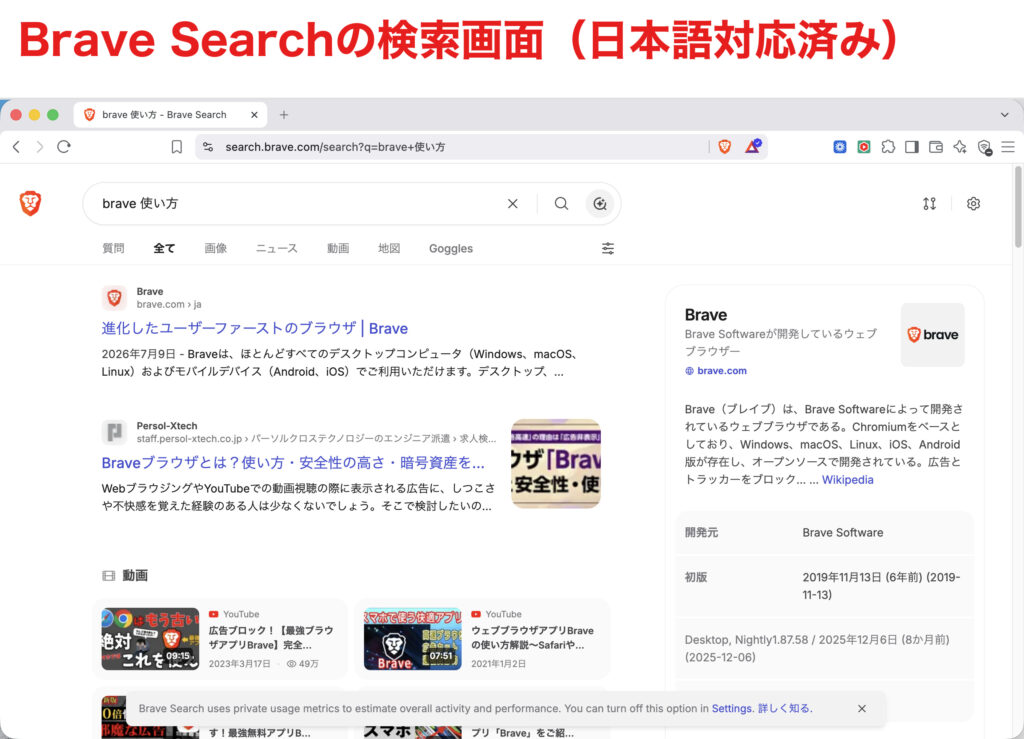Reload the page with the refresh icon
1024x739 pixels.
coord(63,147)
